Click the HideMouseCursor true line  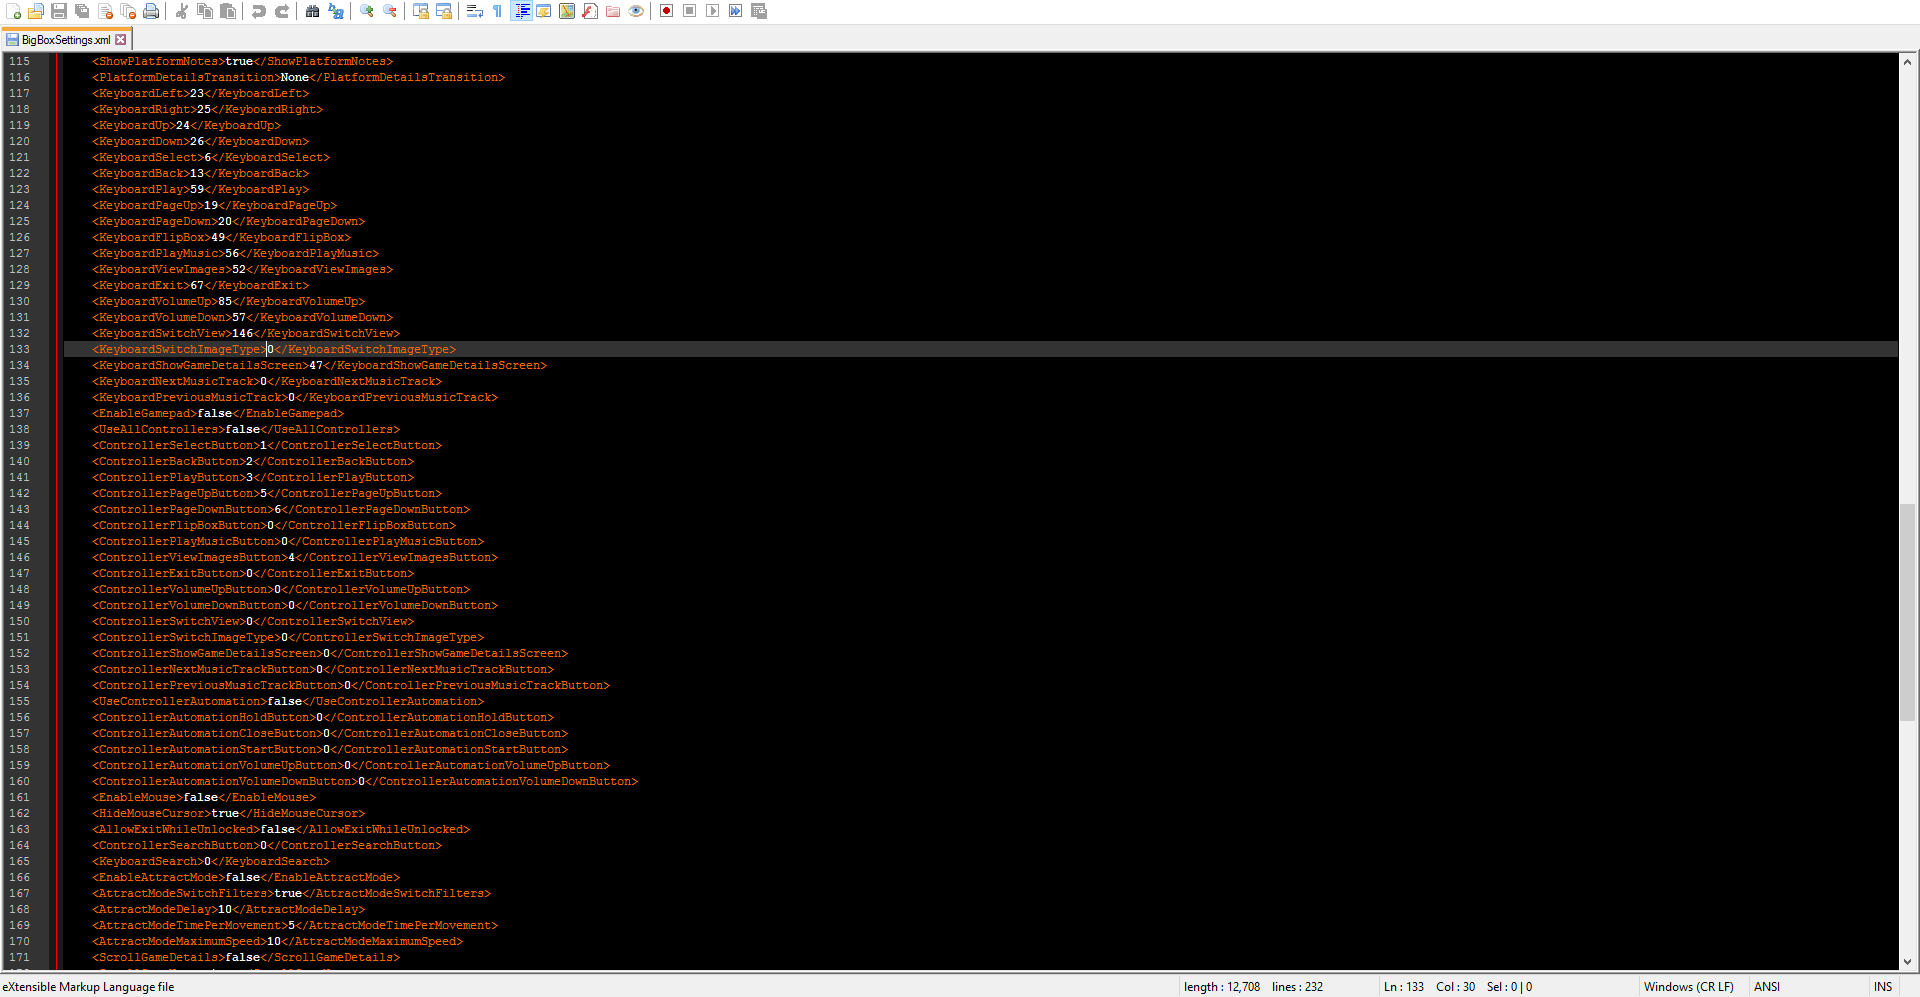229,813
